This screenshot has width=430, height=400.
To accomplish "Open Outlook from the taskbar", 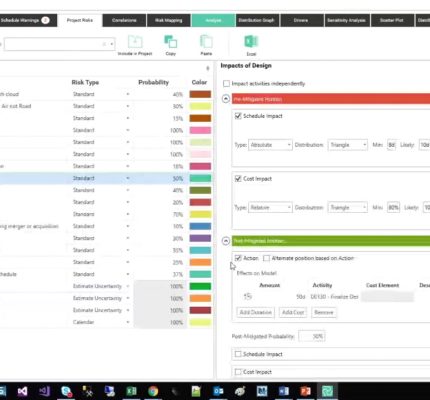I will click(218, 391).
